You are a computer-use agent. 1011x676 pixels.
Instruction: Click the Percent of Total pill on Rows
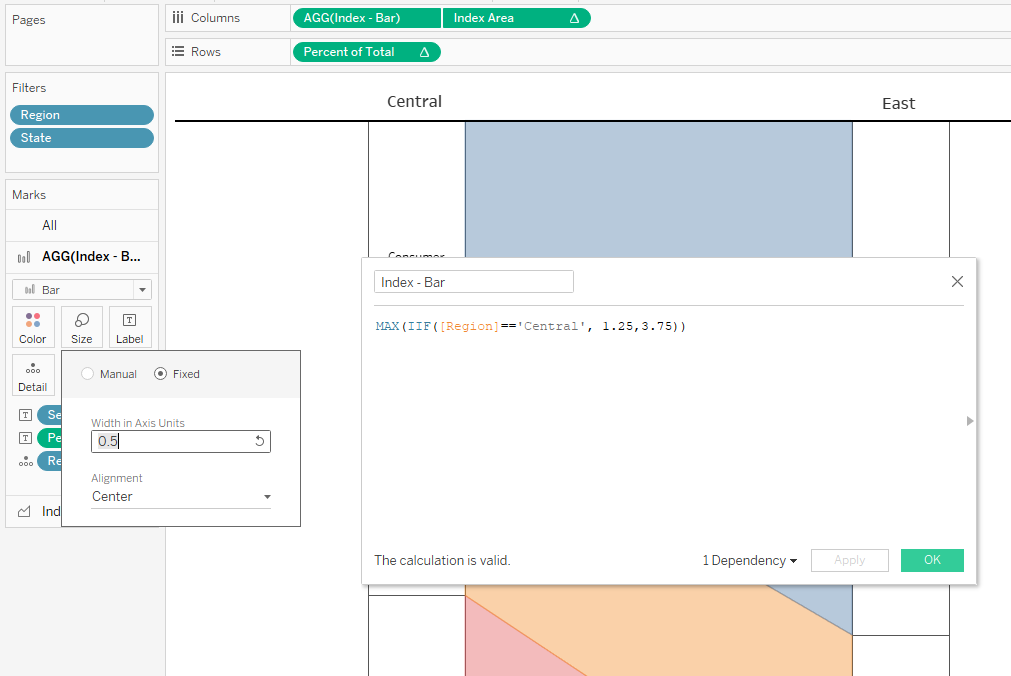pos(366,52)
